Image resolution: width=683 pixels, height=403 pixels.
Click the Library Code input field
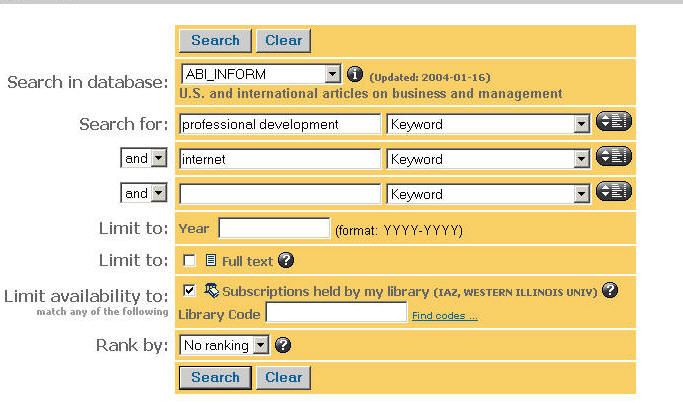[x=336, y=312]
